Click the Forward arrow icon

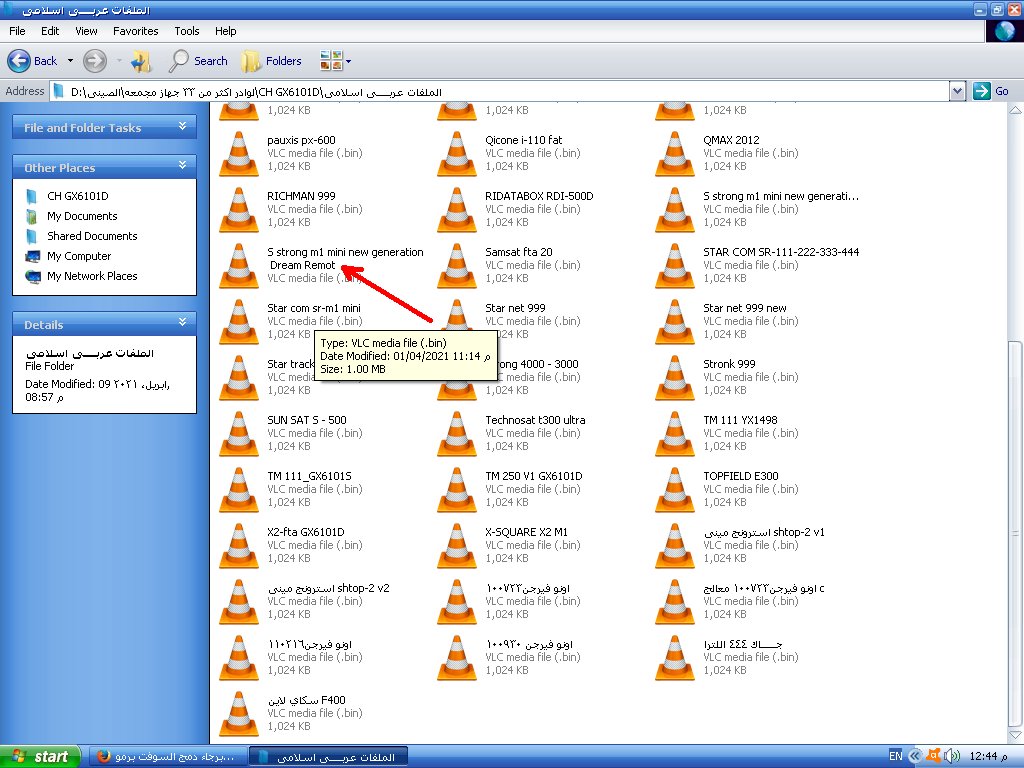coord(95,61)
